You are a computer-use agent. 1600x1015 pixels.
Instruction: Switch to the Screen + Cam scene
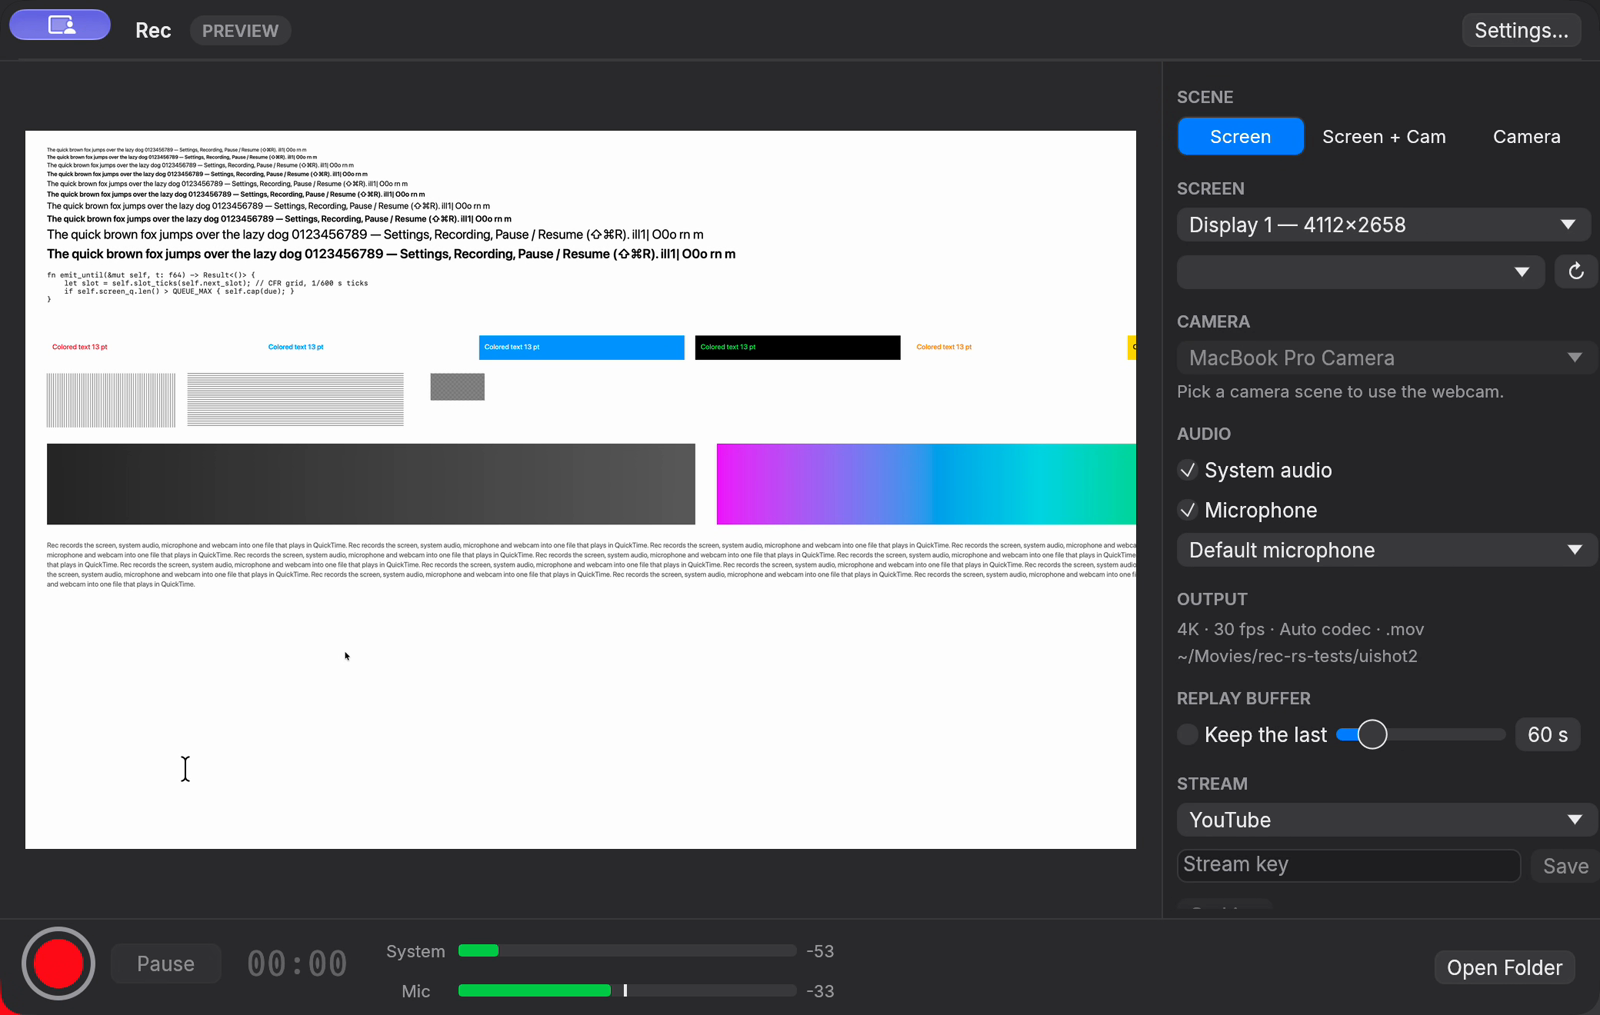point(1384,137)
